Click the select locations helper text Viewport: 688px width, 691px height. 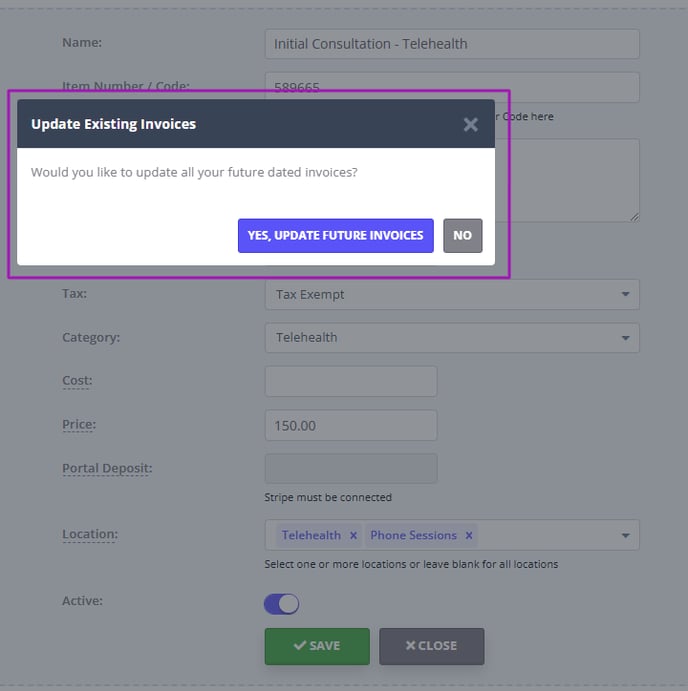click(x=411, y=564)
